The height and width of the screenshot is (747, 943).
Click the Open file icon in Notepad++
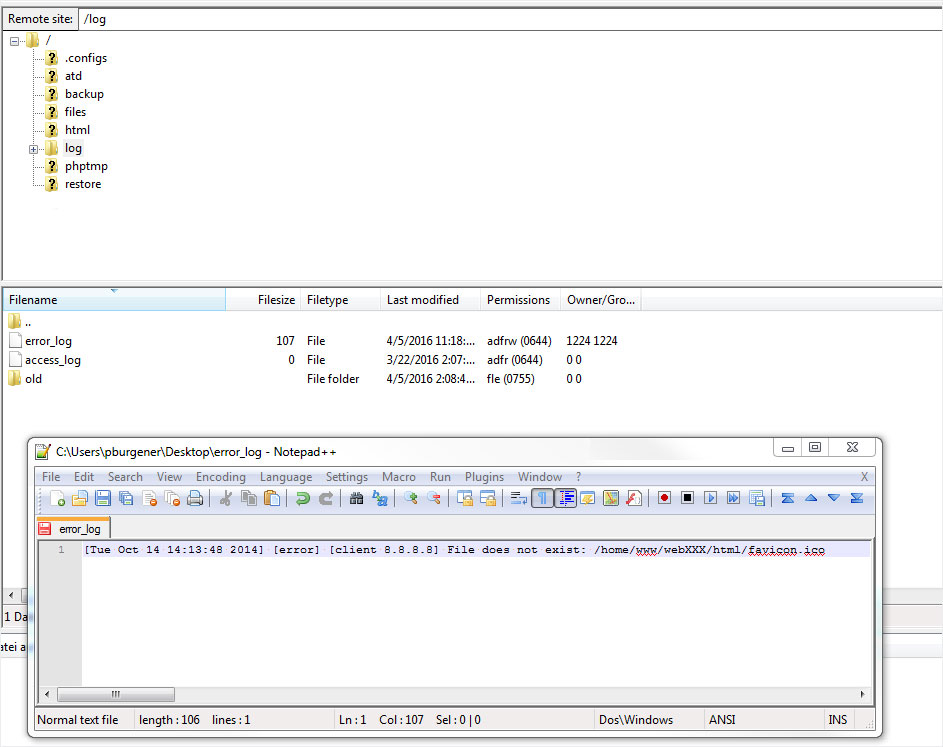[x=80, y=498]
